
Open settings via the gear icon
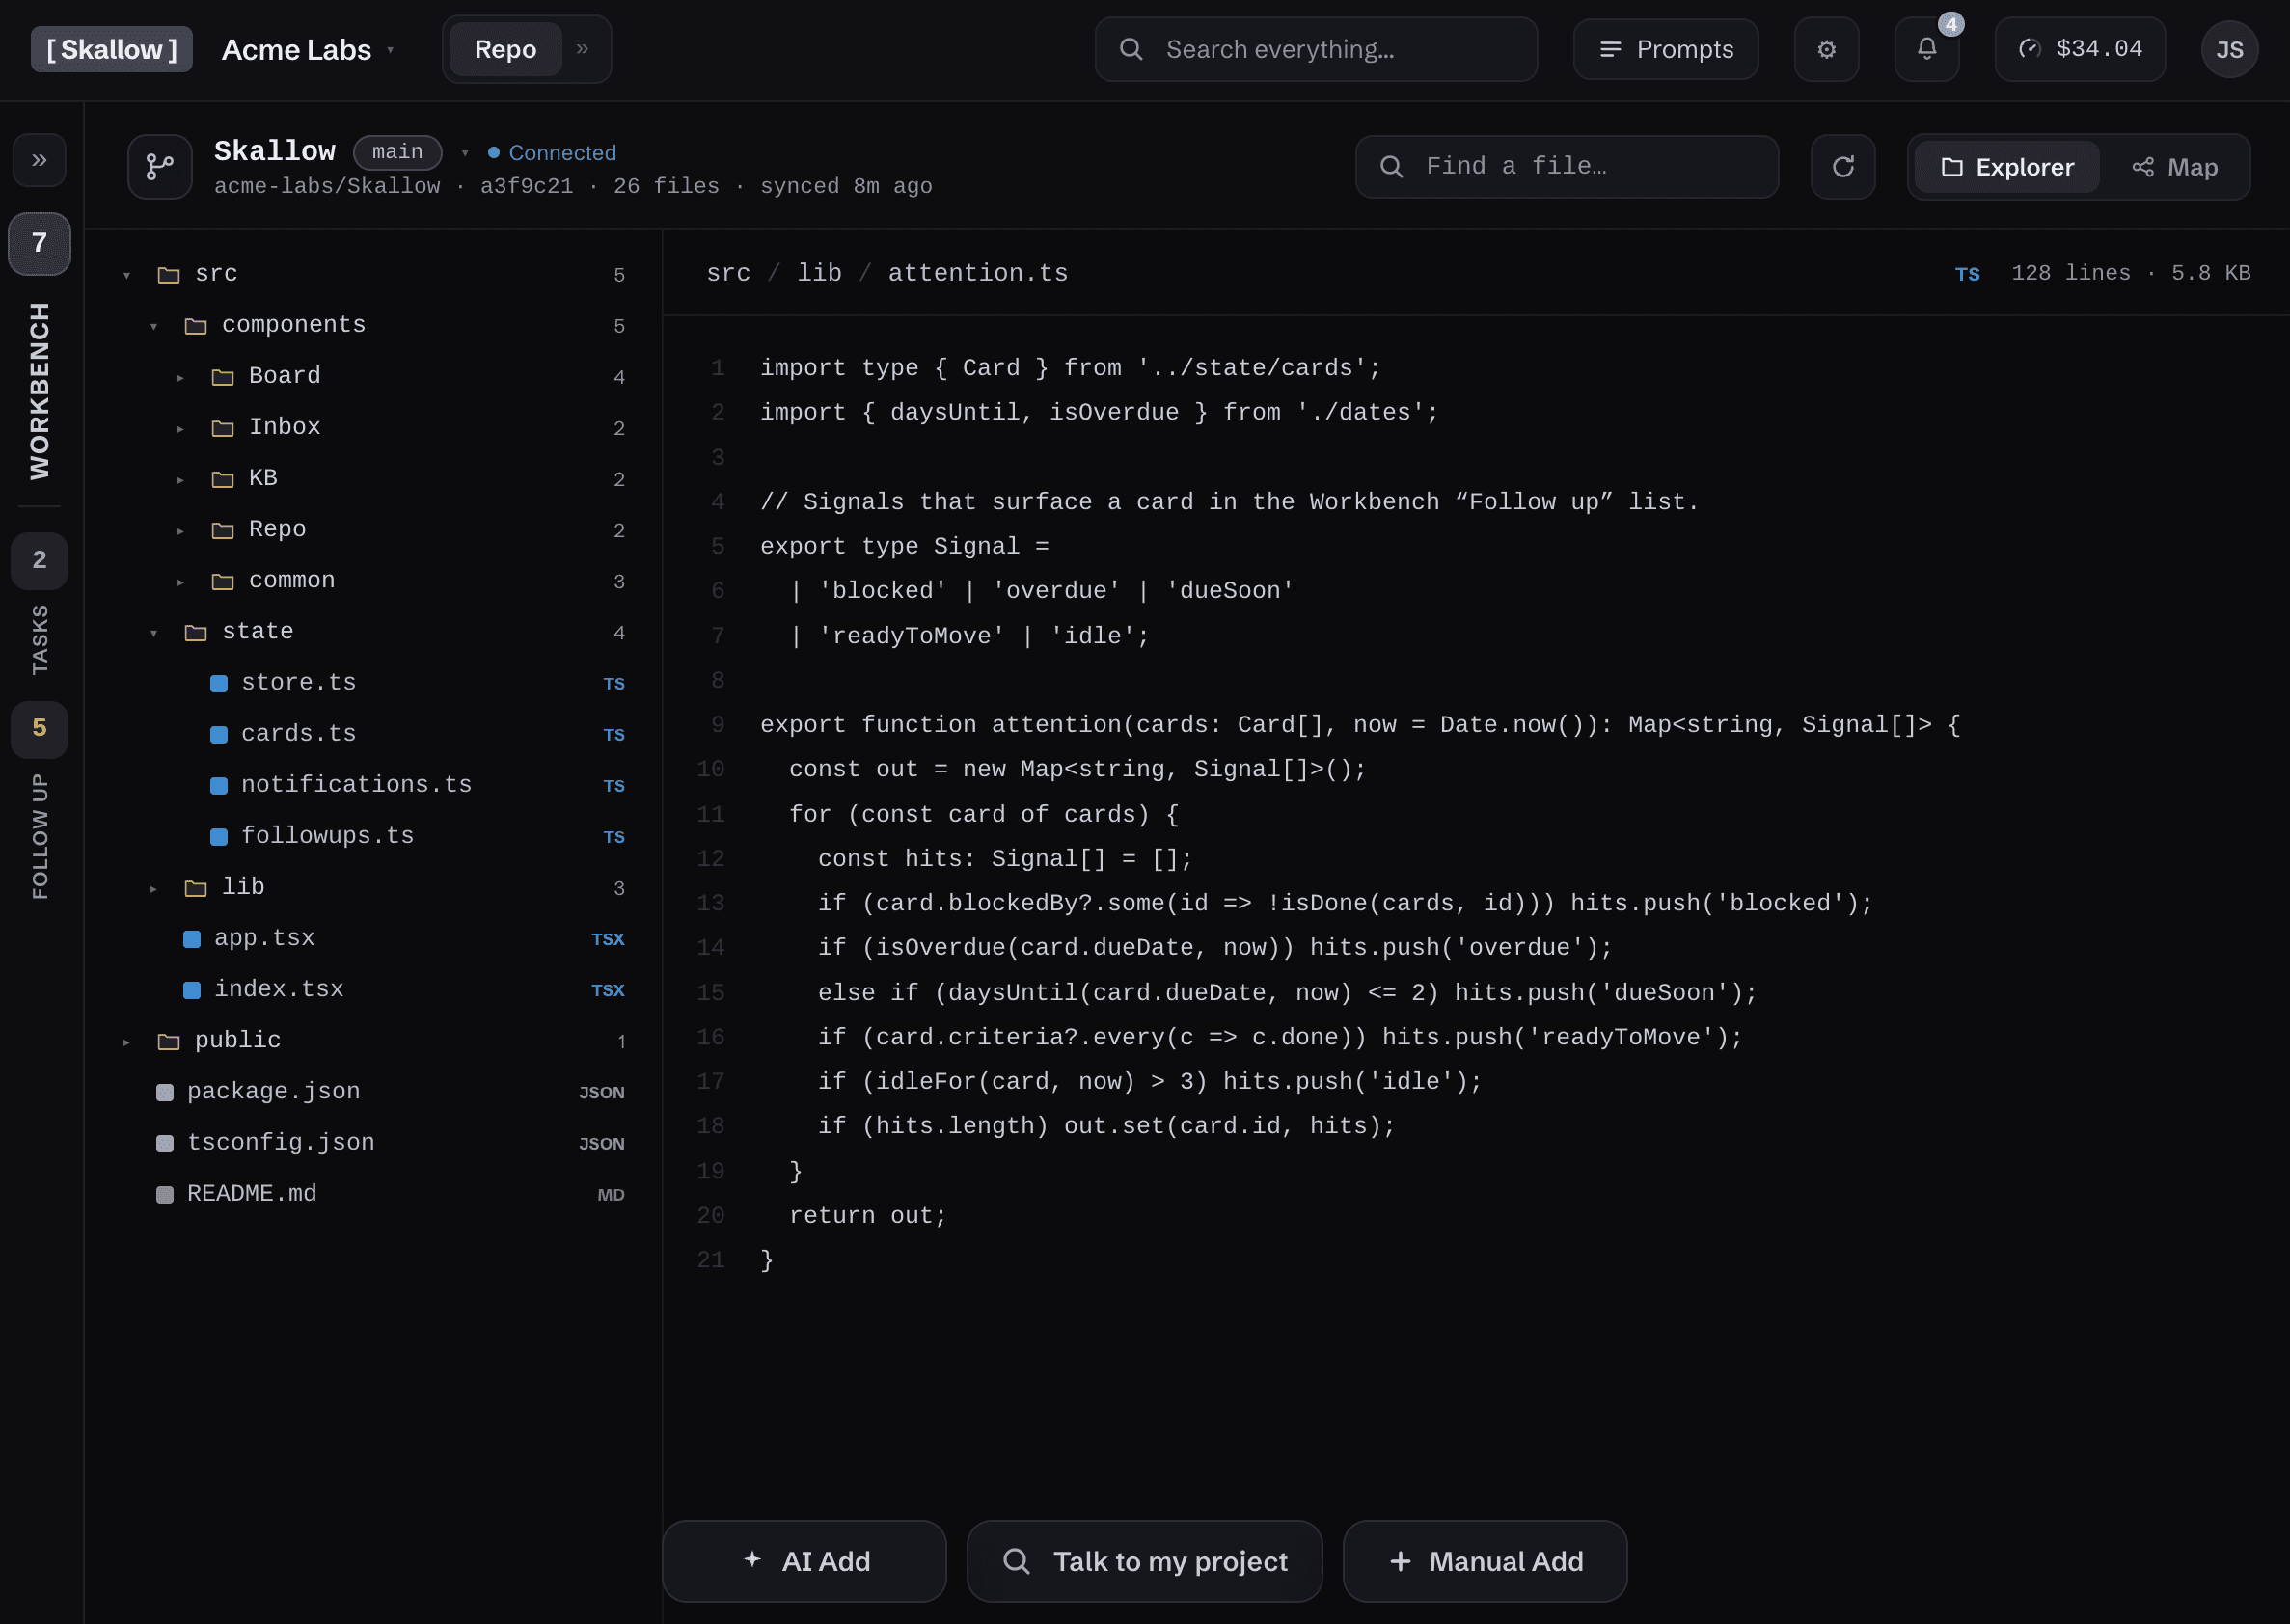tap(1826, 49)
